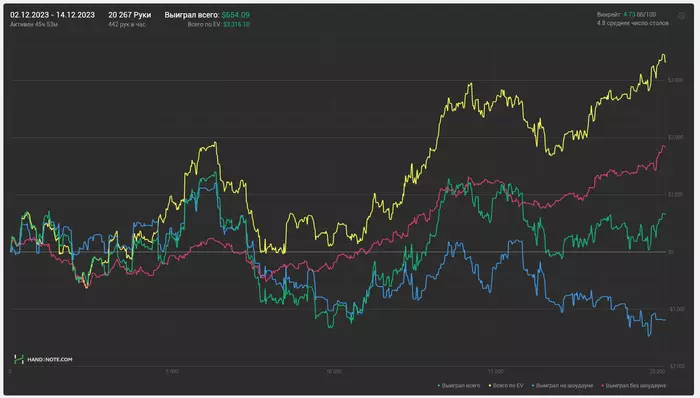The width and height of the screenshot is (700, 398).
Task: Click the $2,000 y-axis label
Action: 675,137
